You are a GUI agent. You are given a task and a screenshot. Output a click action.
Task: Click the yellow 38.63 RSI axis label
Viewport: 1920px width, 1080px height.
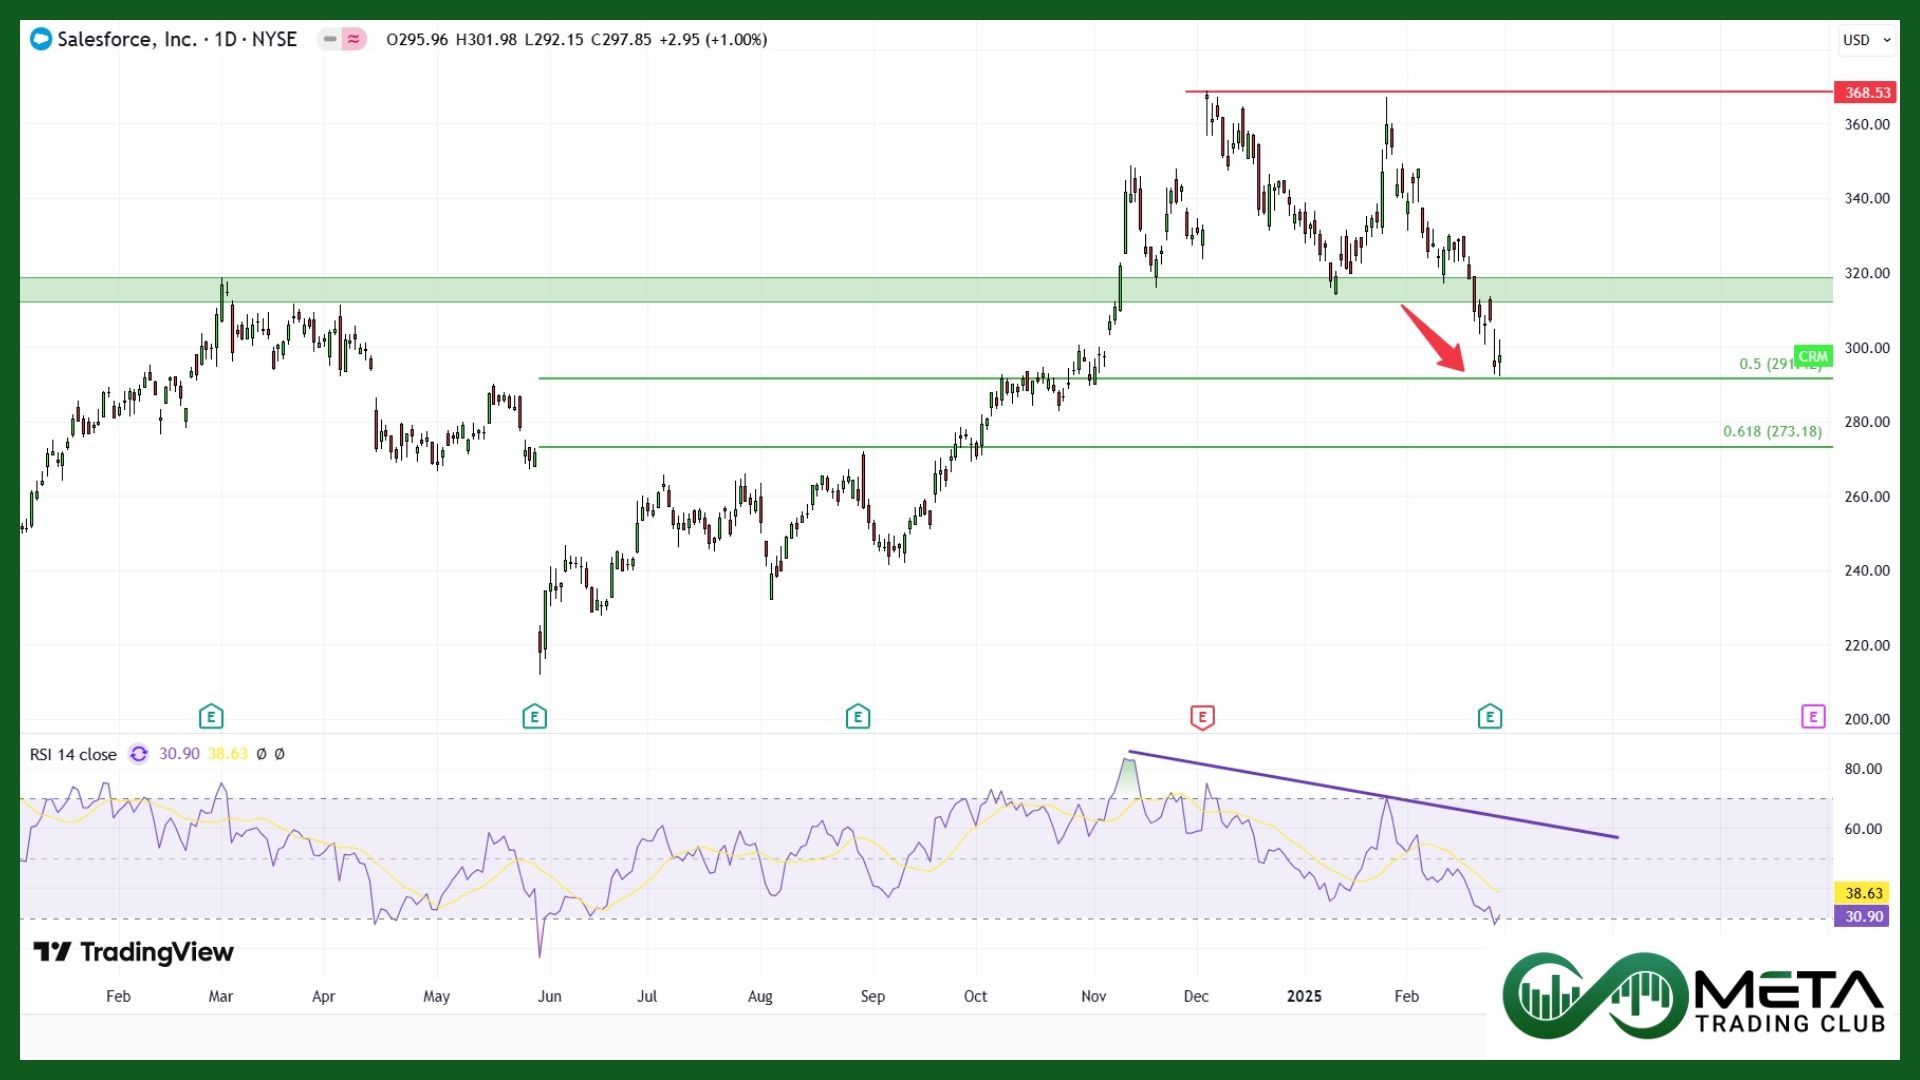tap(1861, 893)
